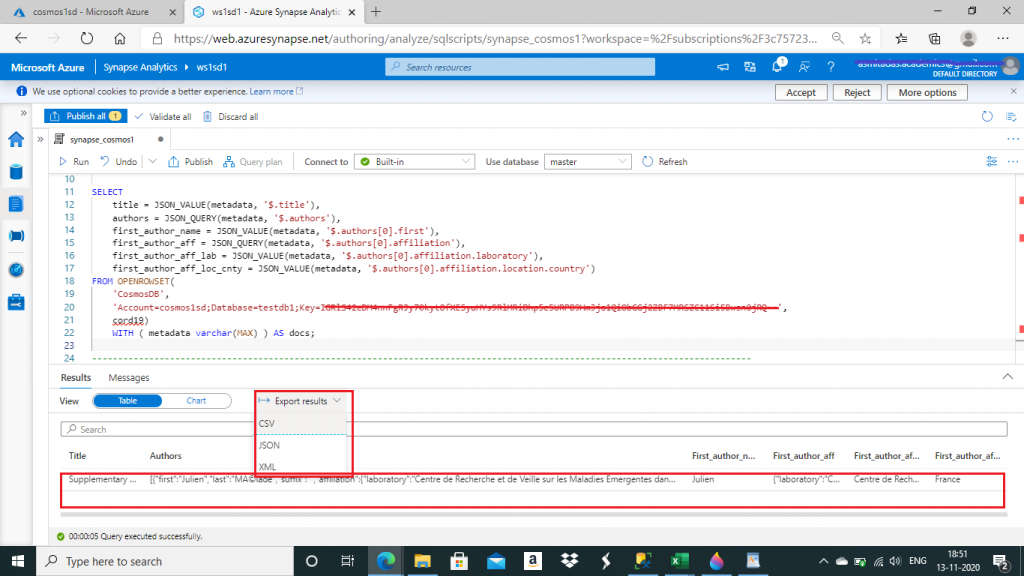Run the SQL script
The image size is (1024, 576).
pos(73,161)
